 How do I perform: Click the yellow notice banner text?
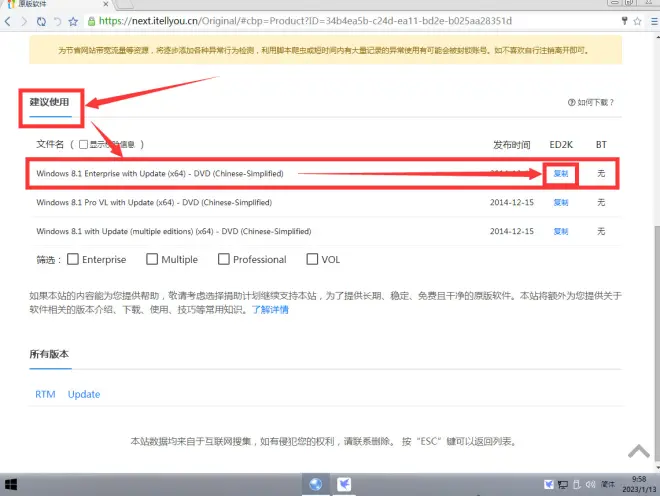(323, 51)
